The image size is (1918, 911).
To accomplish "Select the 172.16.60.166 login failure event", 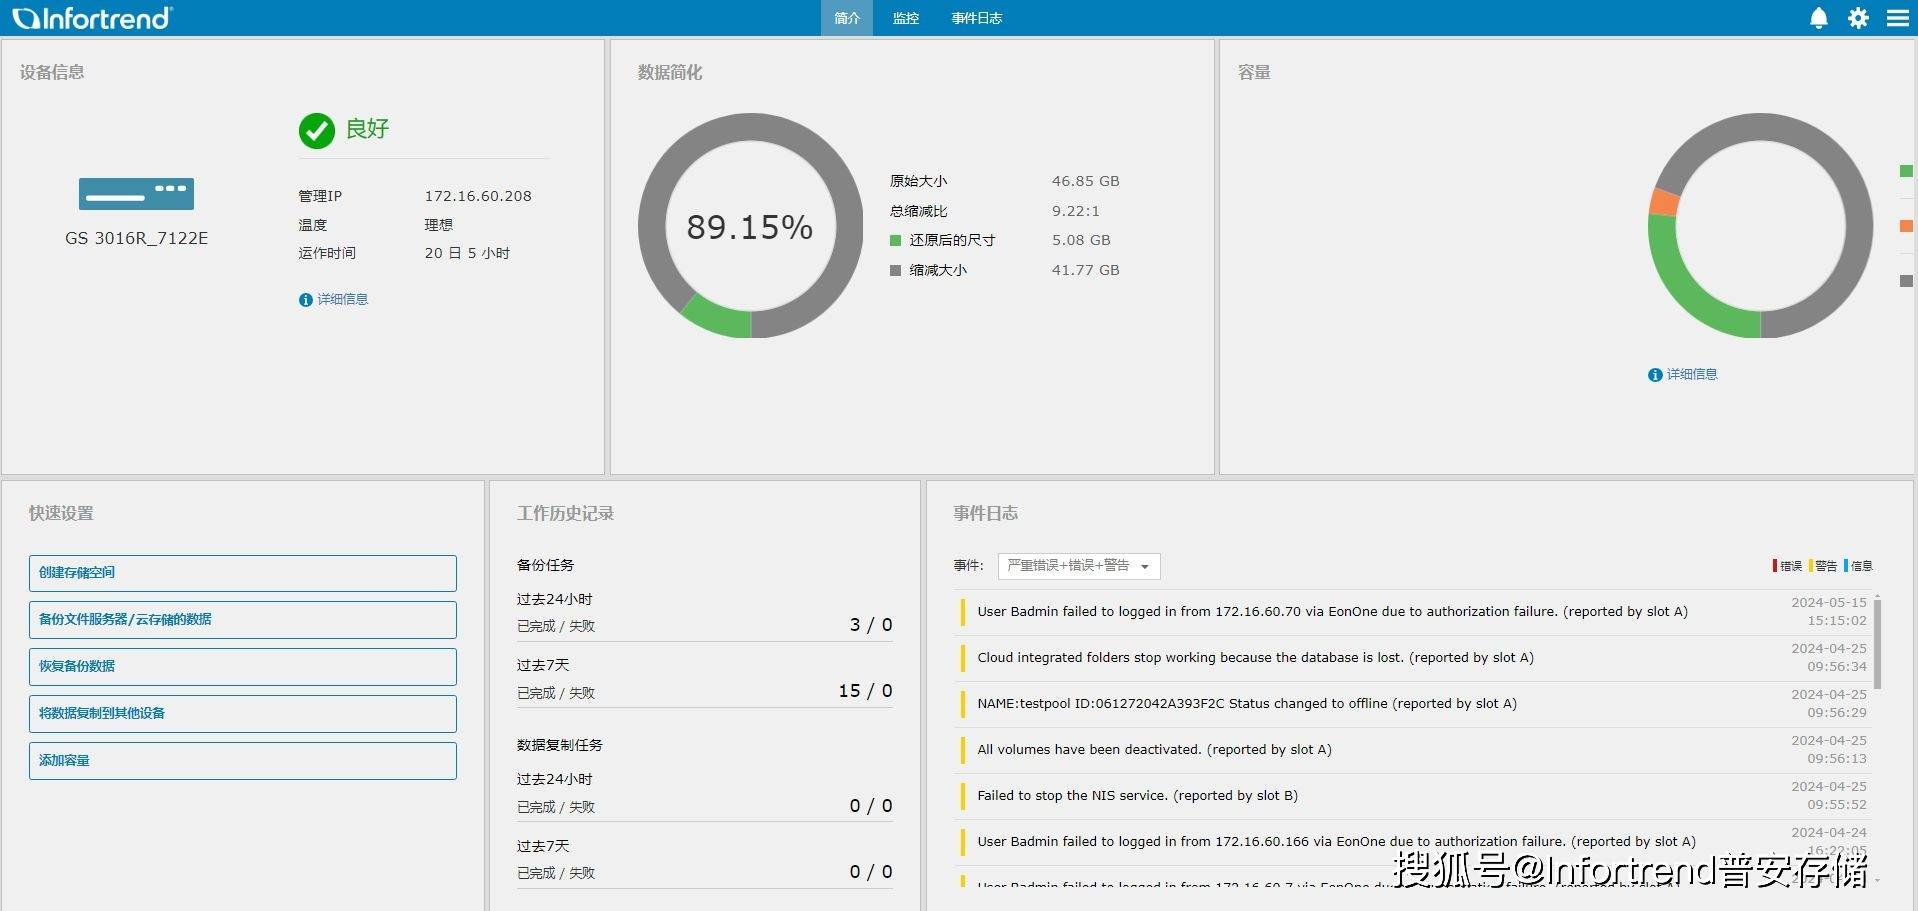I will click(x=1412, y=842).
